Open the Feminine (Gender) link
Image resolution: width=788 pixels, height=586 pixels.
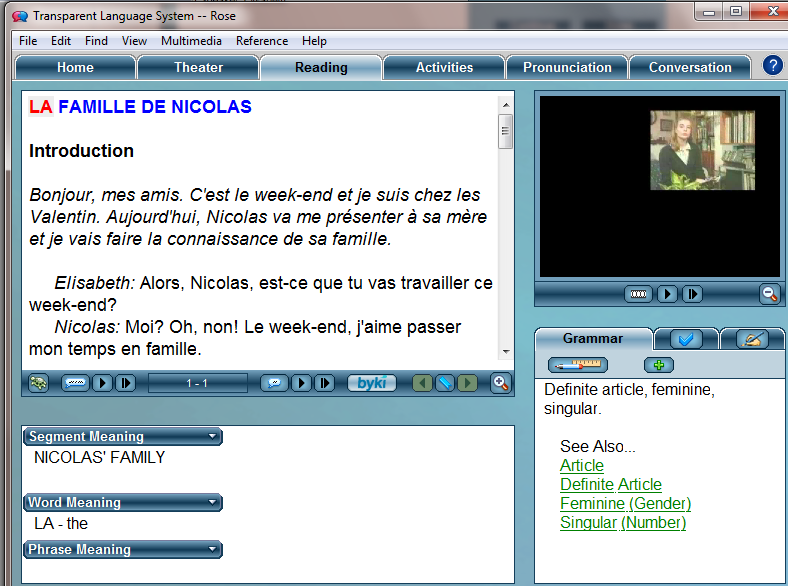point(625,504)
